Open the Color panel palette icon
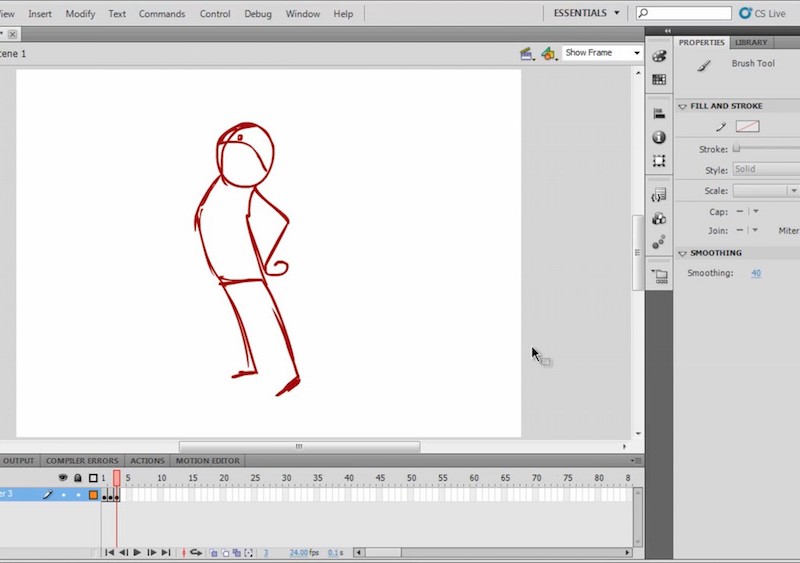Image resolution: width=800 pixels, height=563 pixels. coord(659,57)
